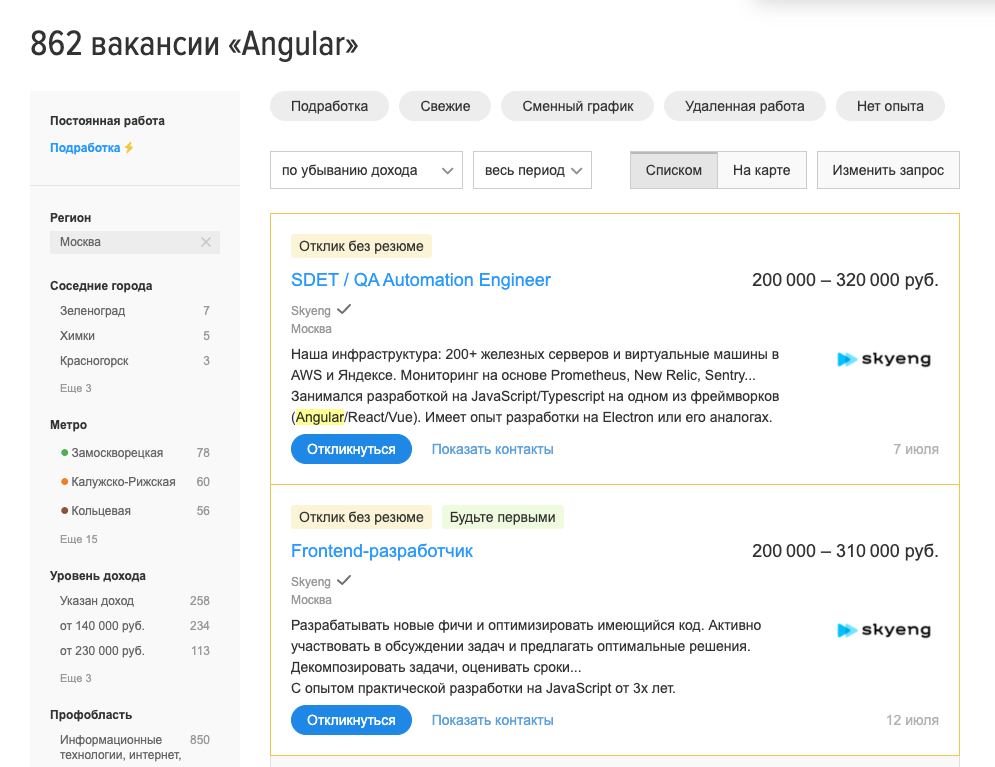995x767 pixels.
Task: Click the 'Будьте первыми' badge
Action: click(x=503, y=517)
